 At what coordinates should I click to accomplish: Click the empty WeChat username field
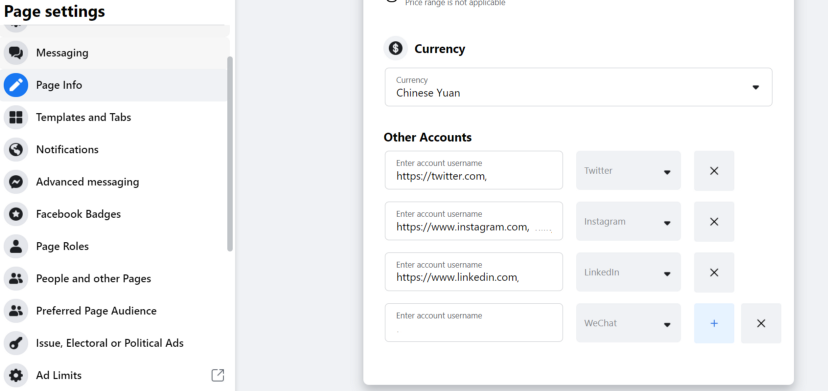point(474,322)
